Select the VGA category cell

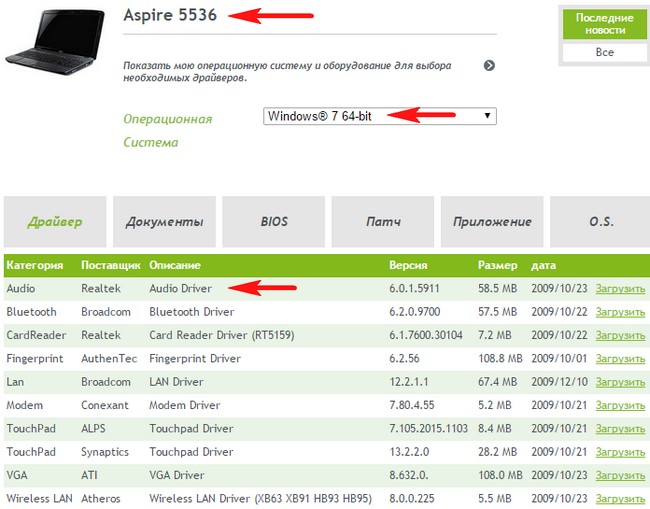[x=17, y=475]
